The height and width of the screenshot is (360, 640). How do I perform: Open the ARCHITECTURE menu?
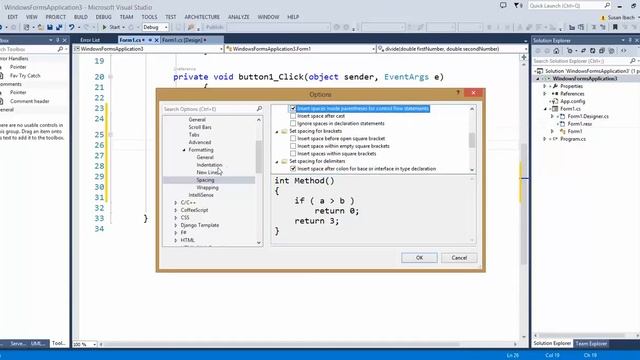tap(202, 17)
